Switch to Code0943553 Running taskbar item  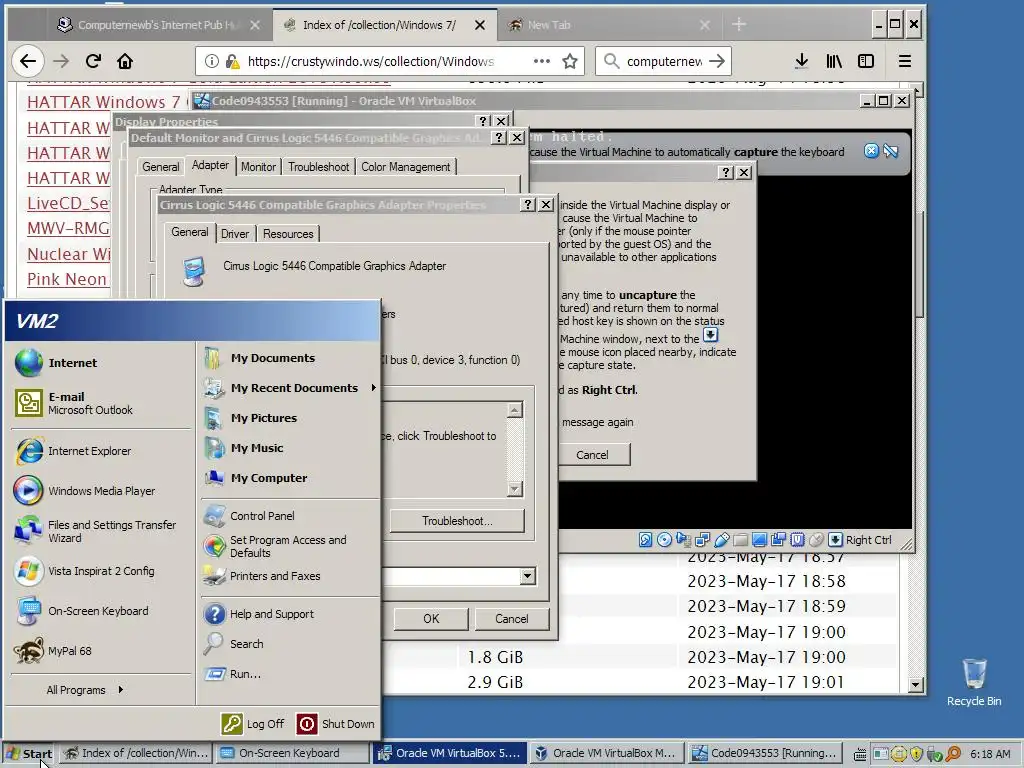(x=764, y=753)
